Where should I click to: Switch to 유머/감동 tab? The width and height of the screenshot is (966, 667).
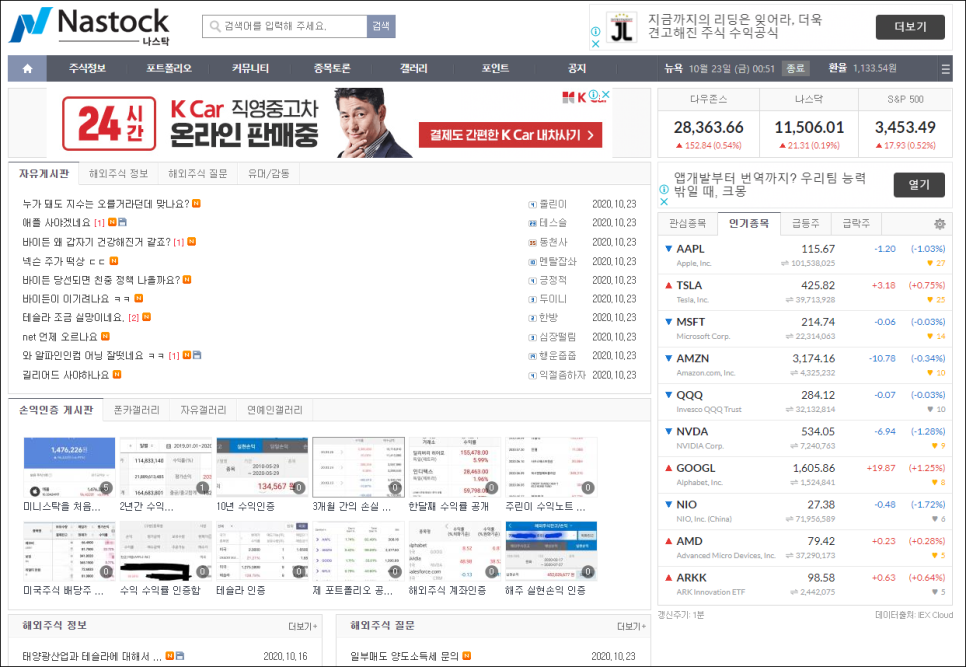[269, 174]
